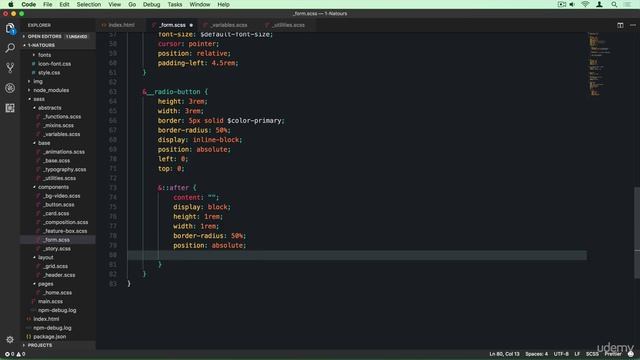Click the Ln 80, Col 13 cursor position indicator

click(x=504, y=354)
